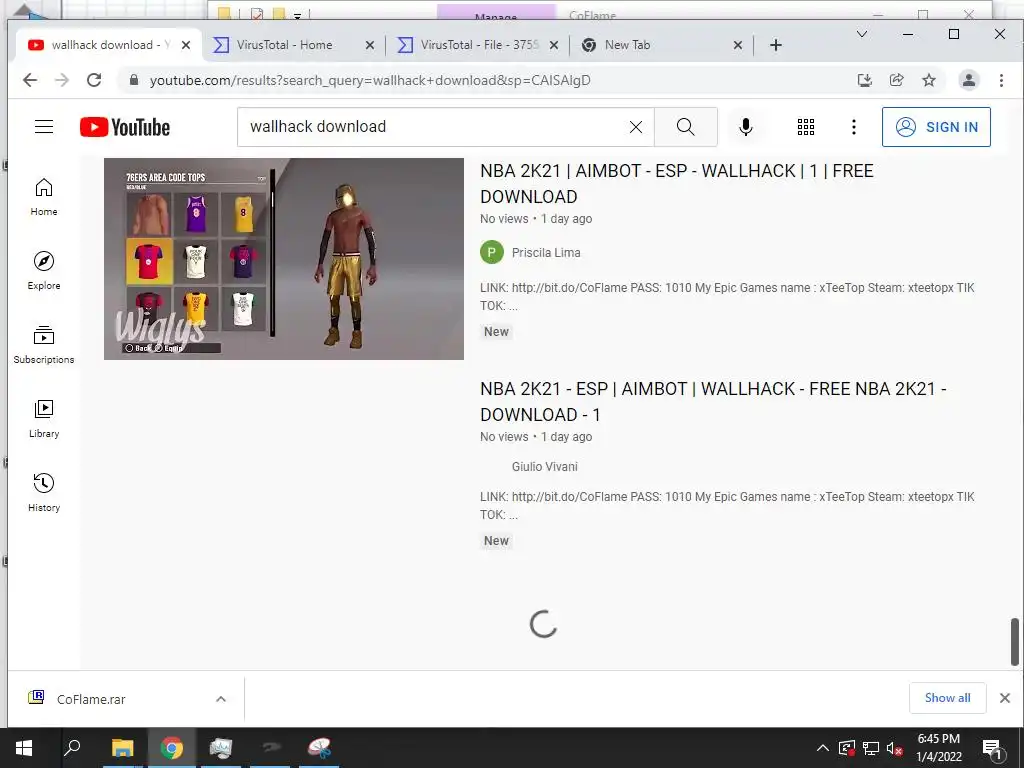Go back using the browser back arrow
Screen dimensions: 1024x768
pyautogui.click(x=30, y=80)
